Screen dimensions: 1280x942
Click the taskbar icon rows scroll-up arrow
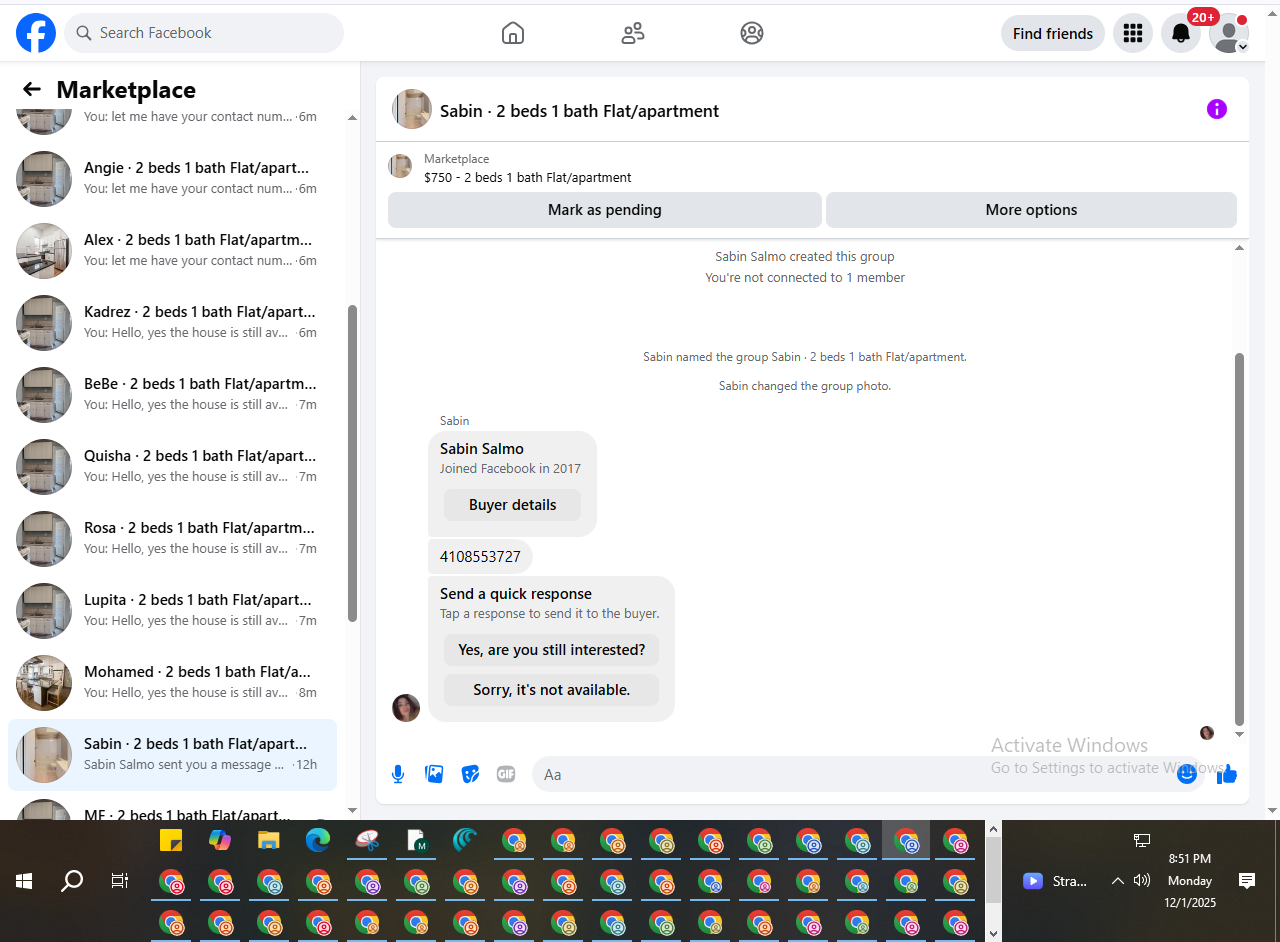click(992, 829)
